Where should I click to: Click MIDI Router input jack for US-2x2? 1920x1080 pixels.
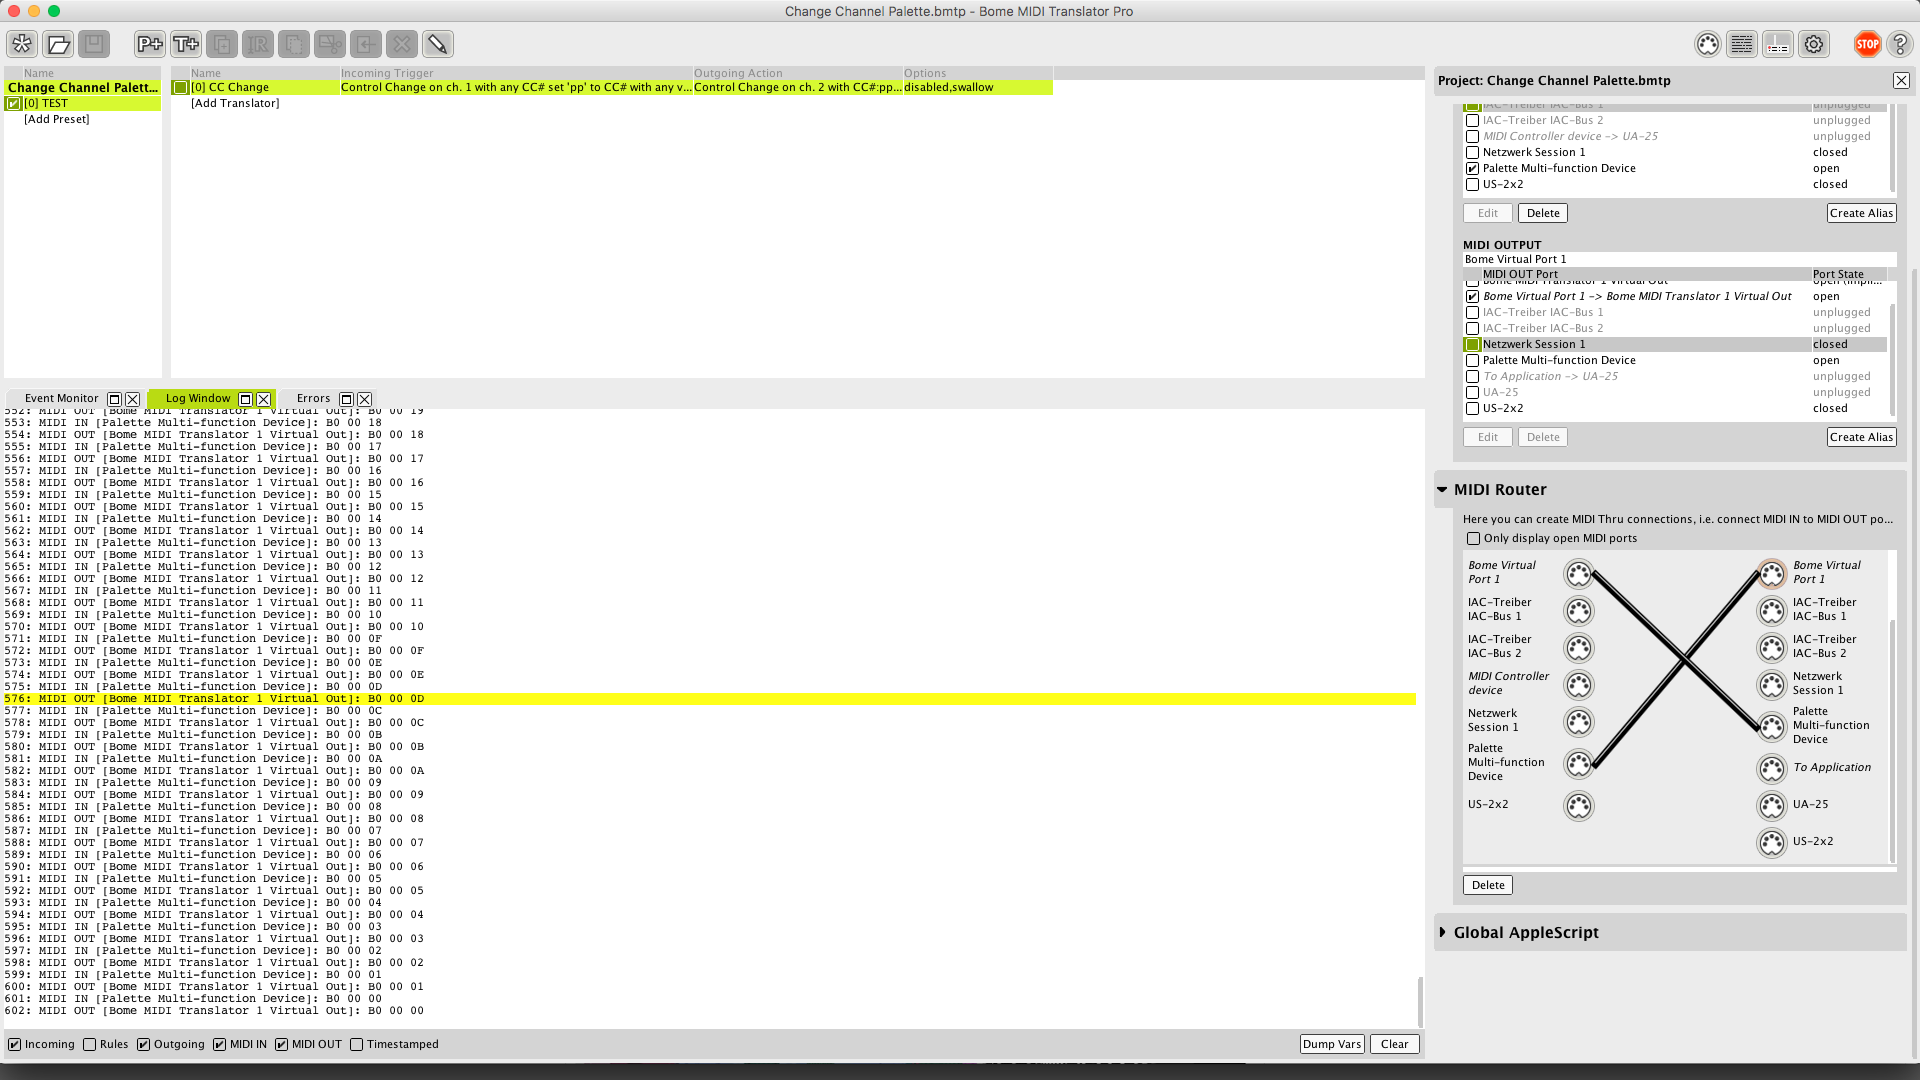[x=1579, y=805]
